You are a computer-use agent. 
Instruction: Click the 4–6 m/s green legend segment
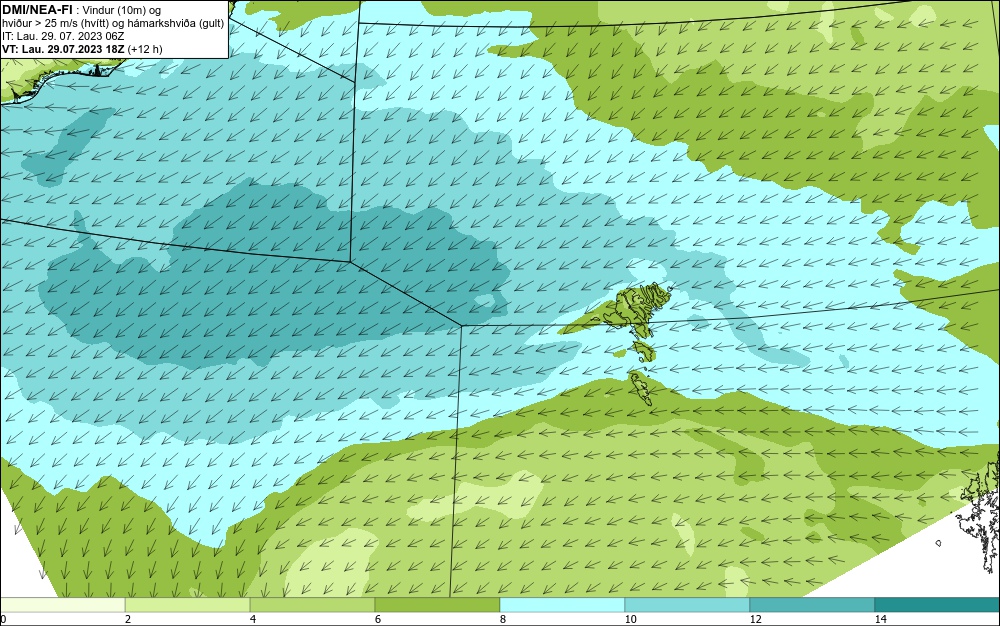(x=312, y=605)
